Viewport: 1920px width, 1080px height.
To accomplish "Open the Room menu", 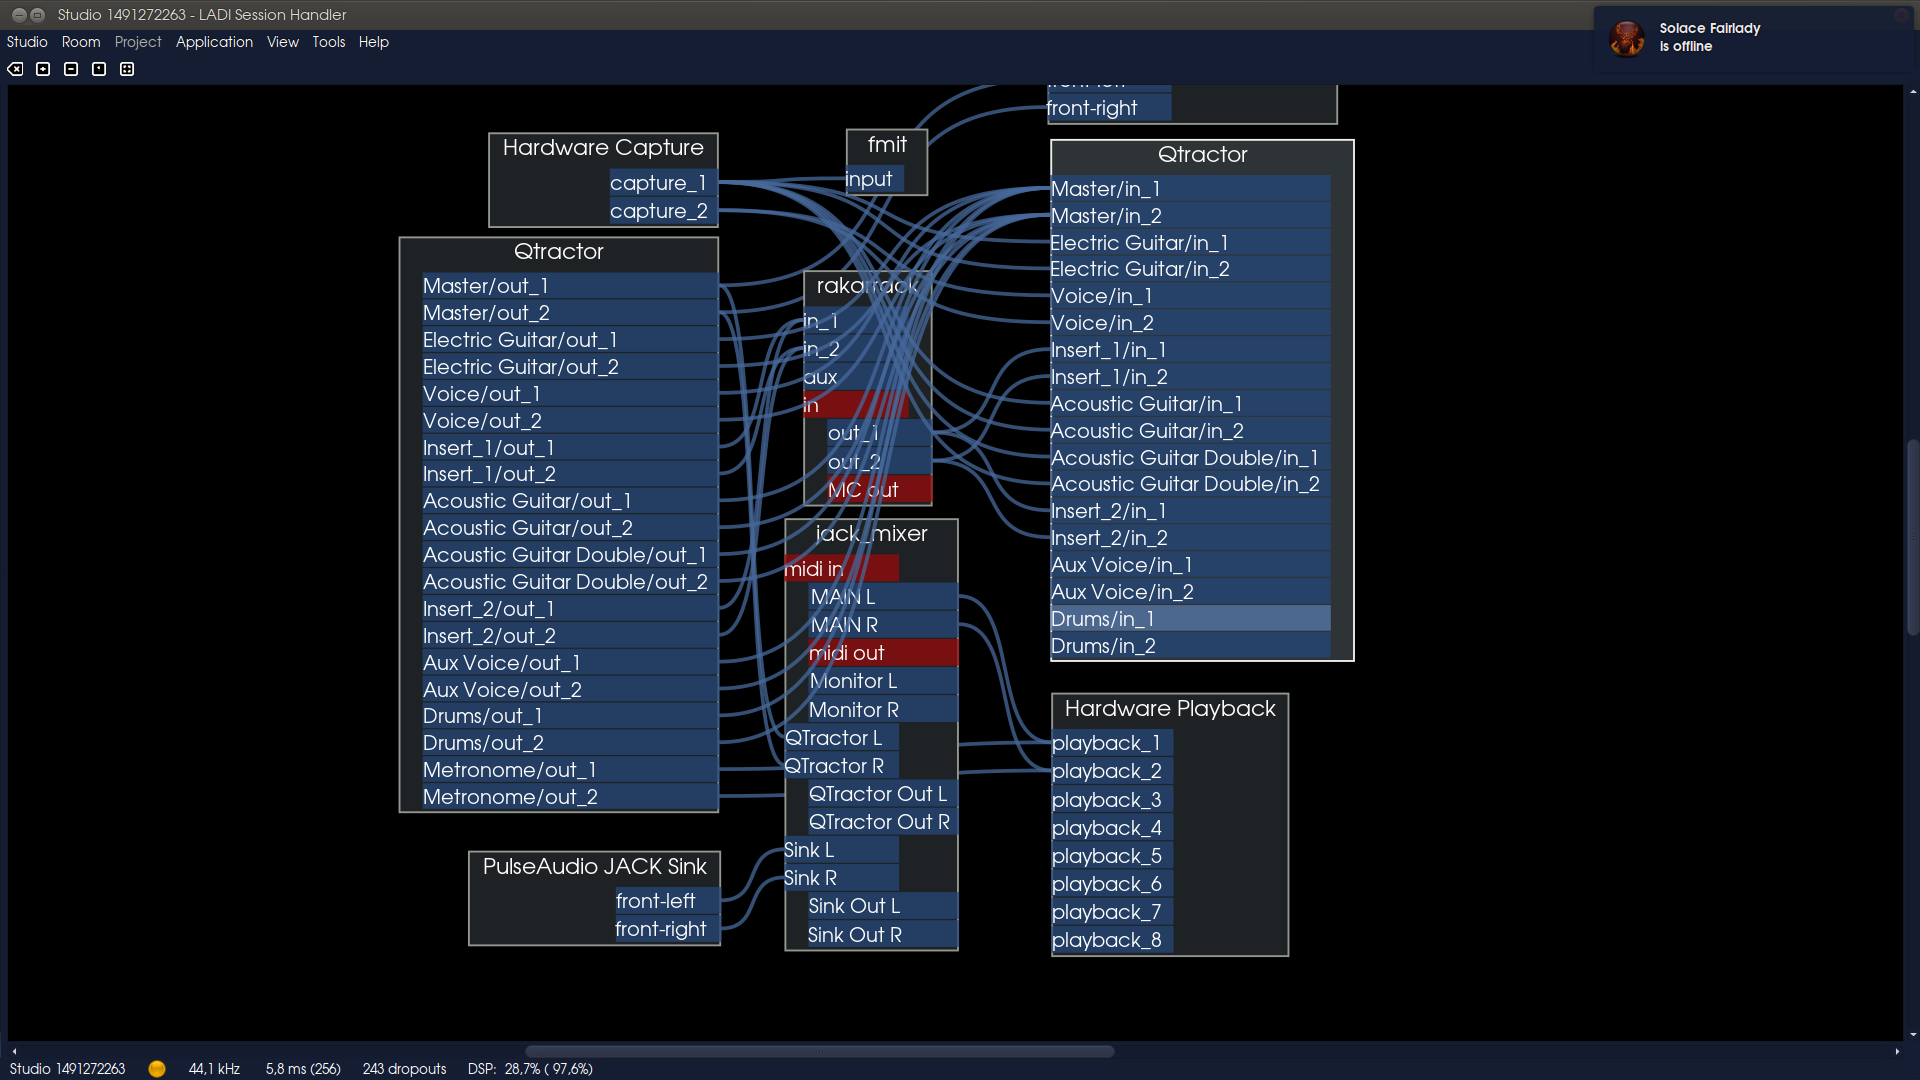I will (x=81, y=42).
